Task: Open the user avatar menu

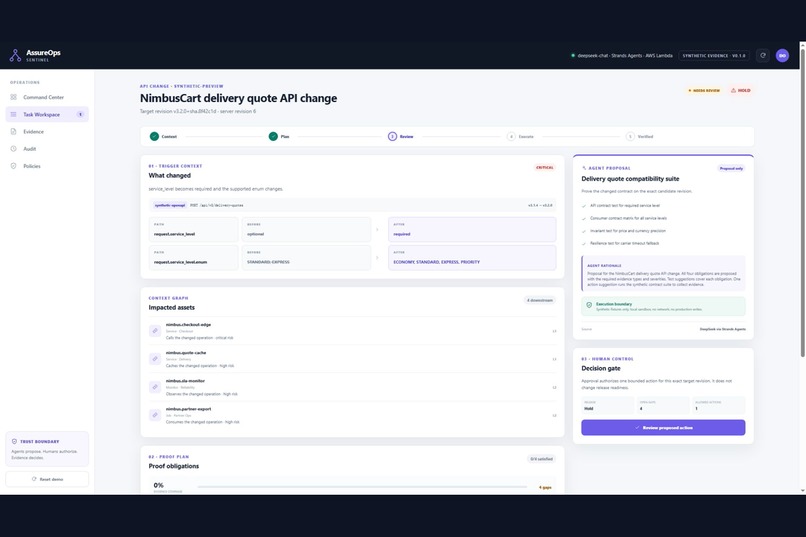Action: (782, 55)
